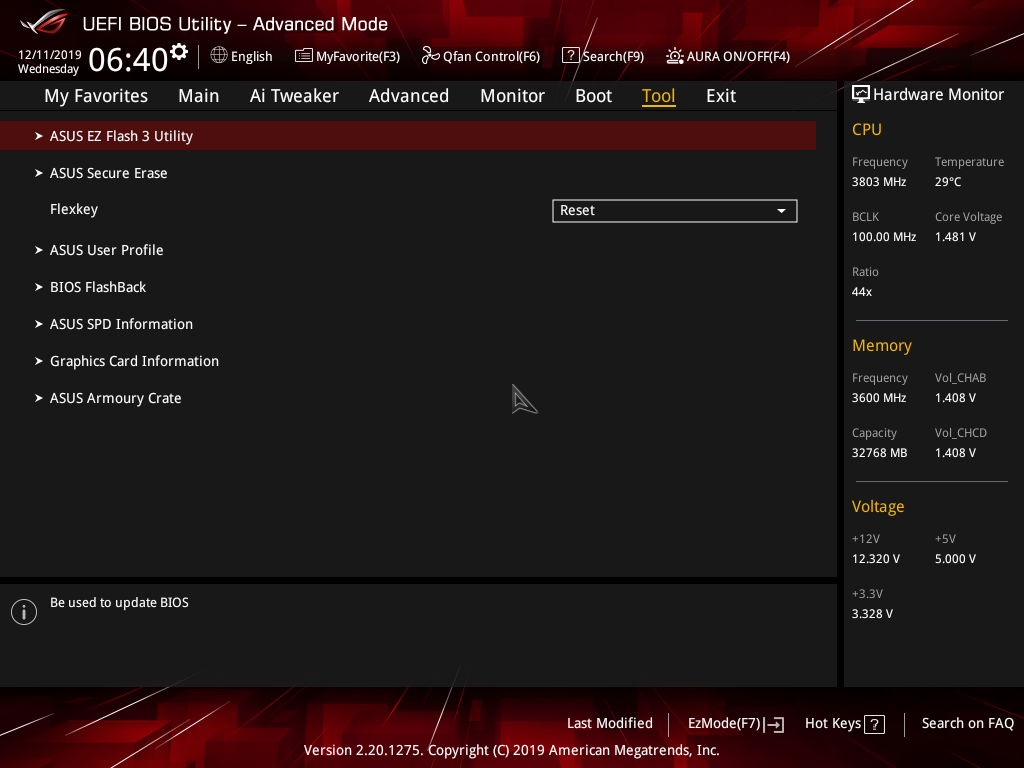Open Qfan Control via its fan icon
This screenshot has height=768, width=1024.
click(x=427, y=56)
